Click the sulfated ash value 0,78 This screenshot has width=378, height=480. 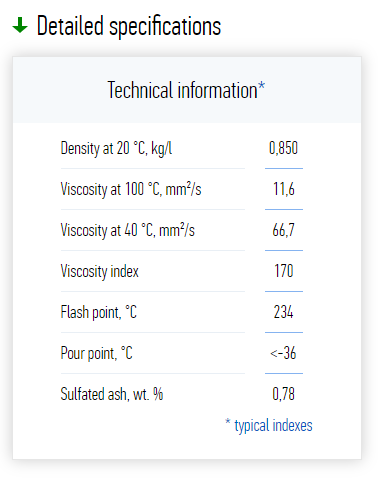[283, 394]
